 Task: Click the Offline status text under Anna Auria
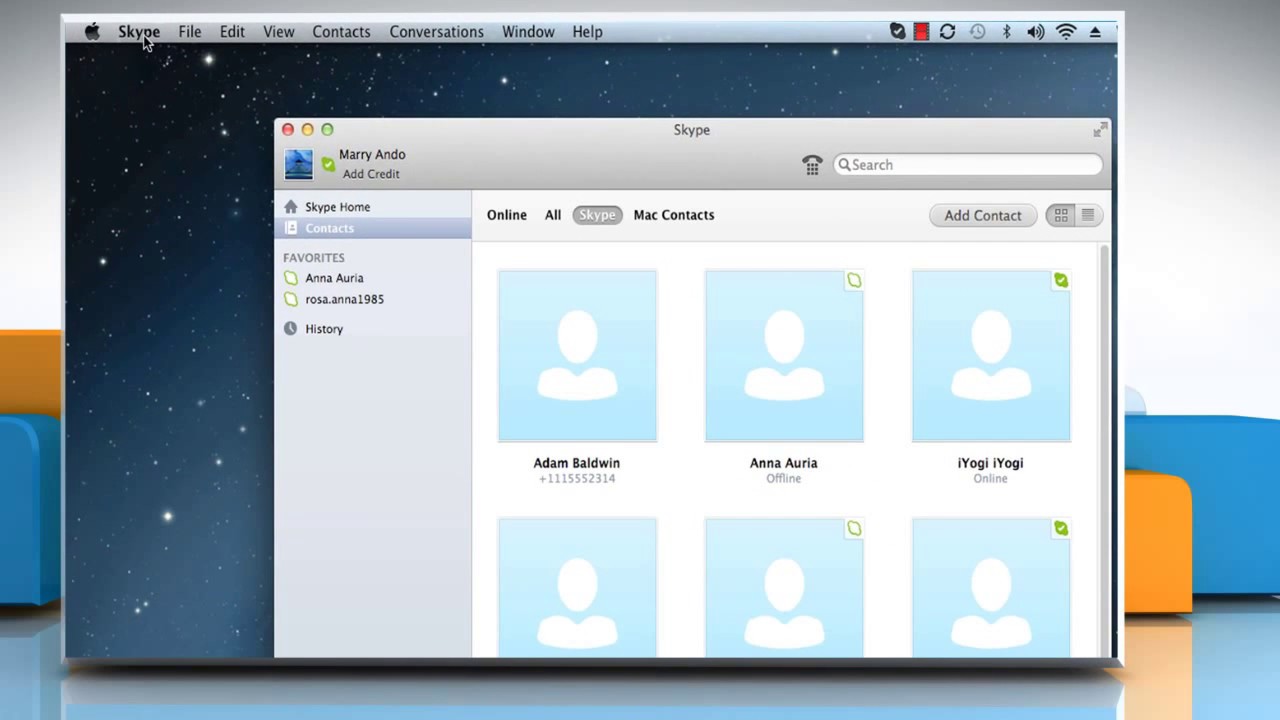784,479
